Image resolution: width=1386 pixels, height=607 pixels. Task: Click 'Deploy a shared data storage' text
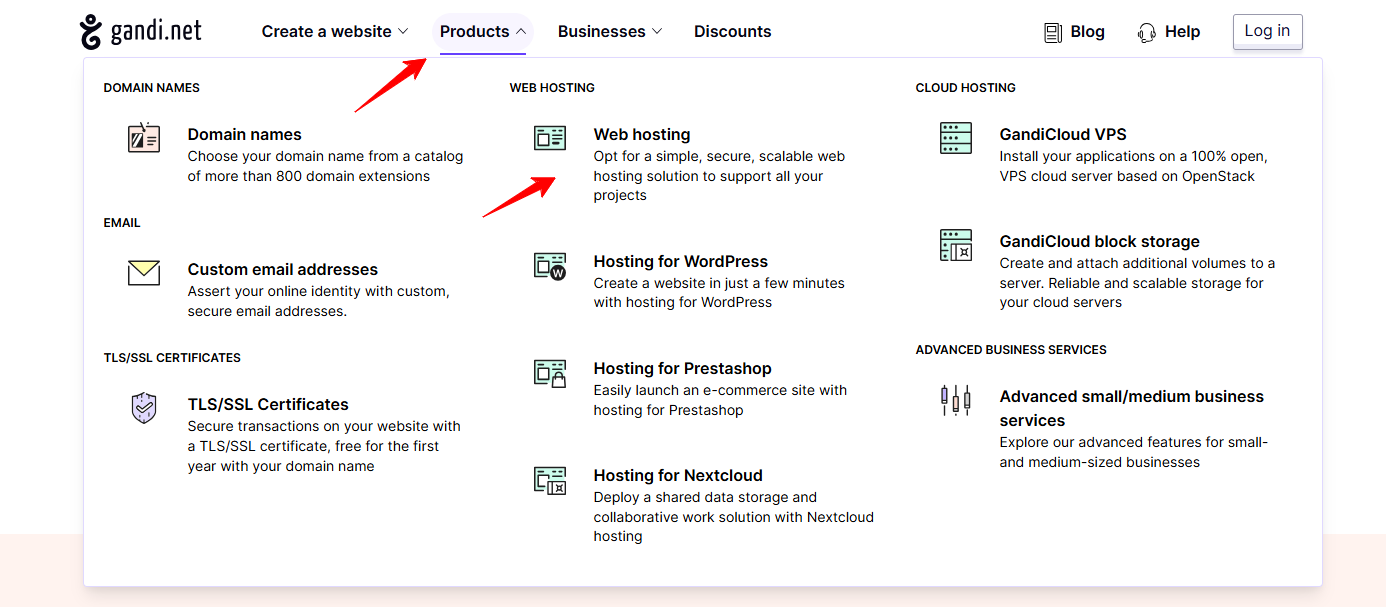734,517
